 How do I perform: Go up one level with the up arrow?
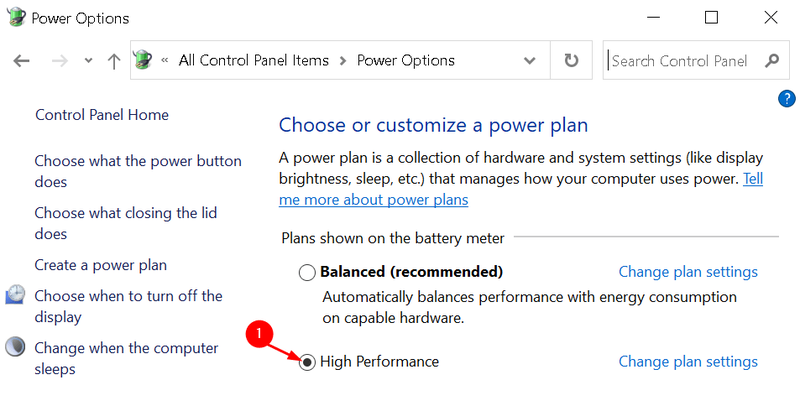point(114,61)
